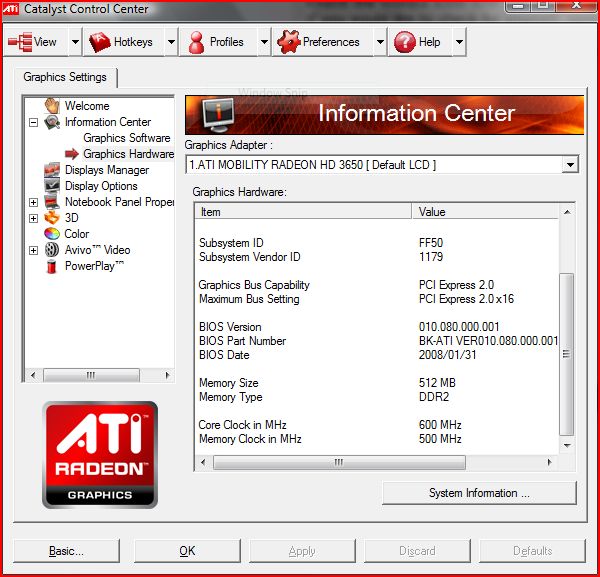This screenshot has width=600, height=577.
Task: Open the Profiles dropdown arrow
Action: tap(264, 42)
